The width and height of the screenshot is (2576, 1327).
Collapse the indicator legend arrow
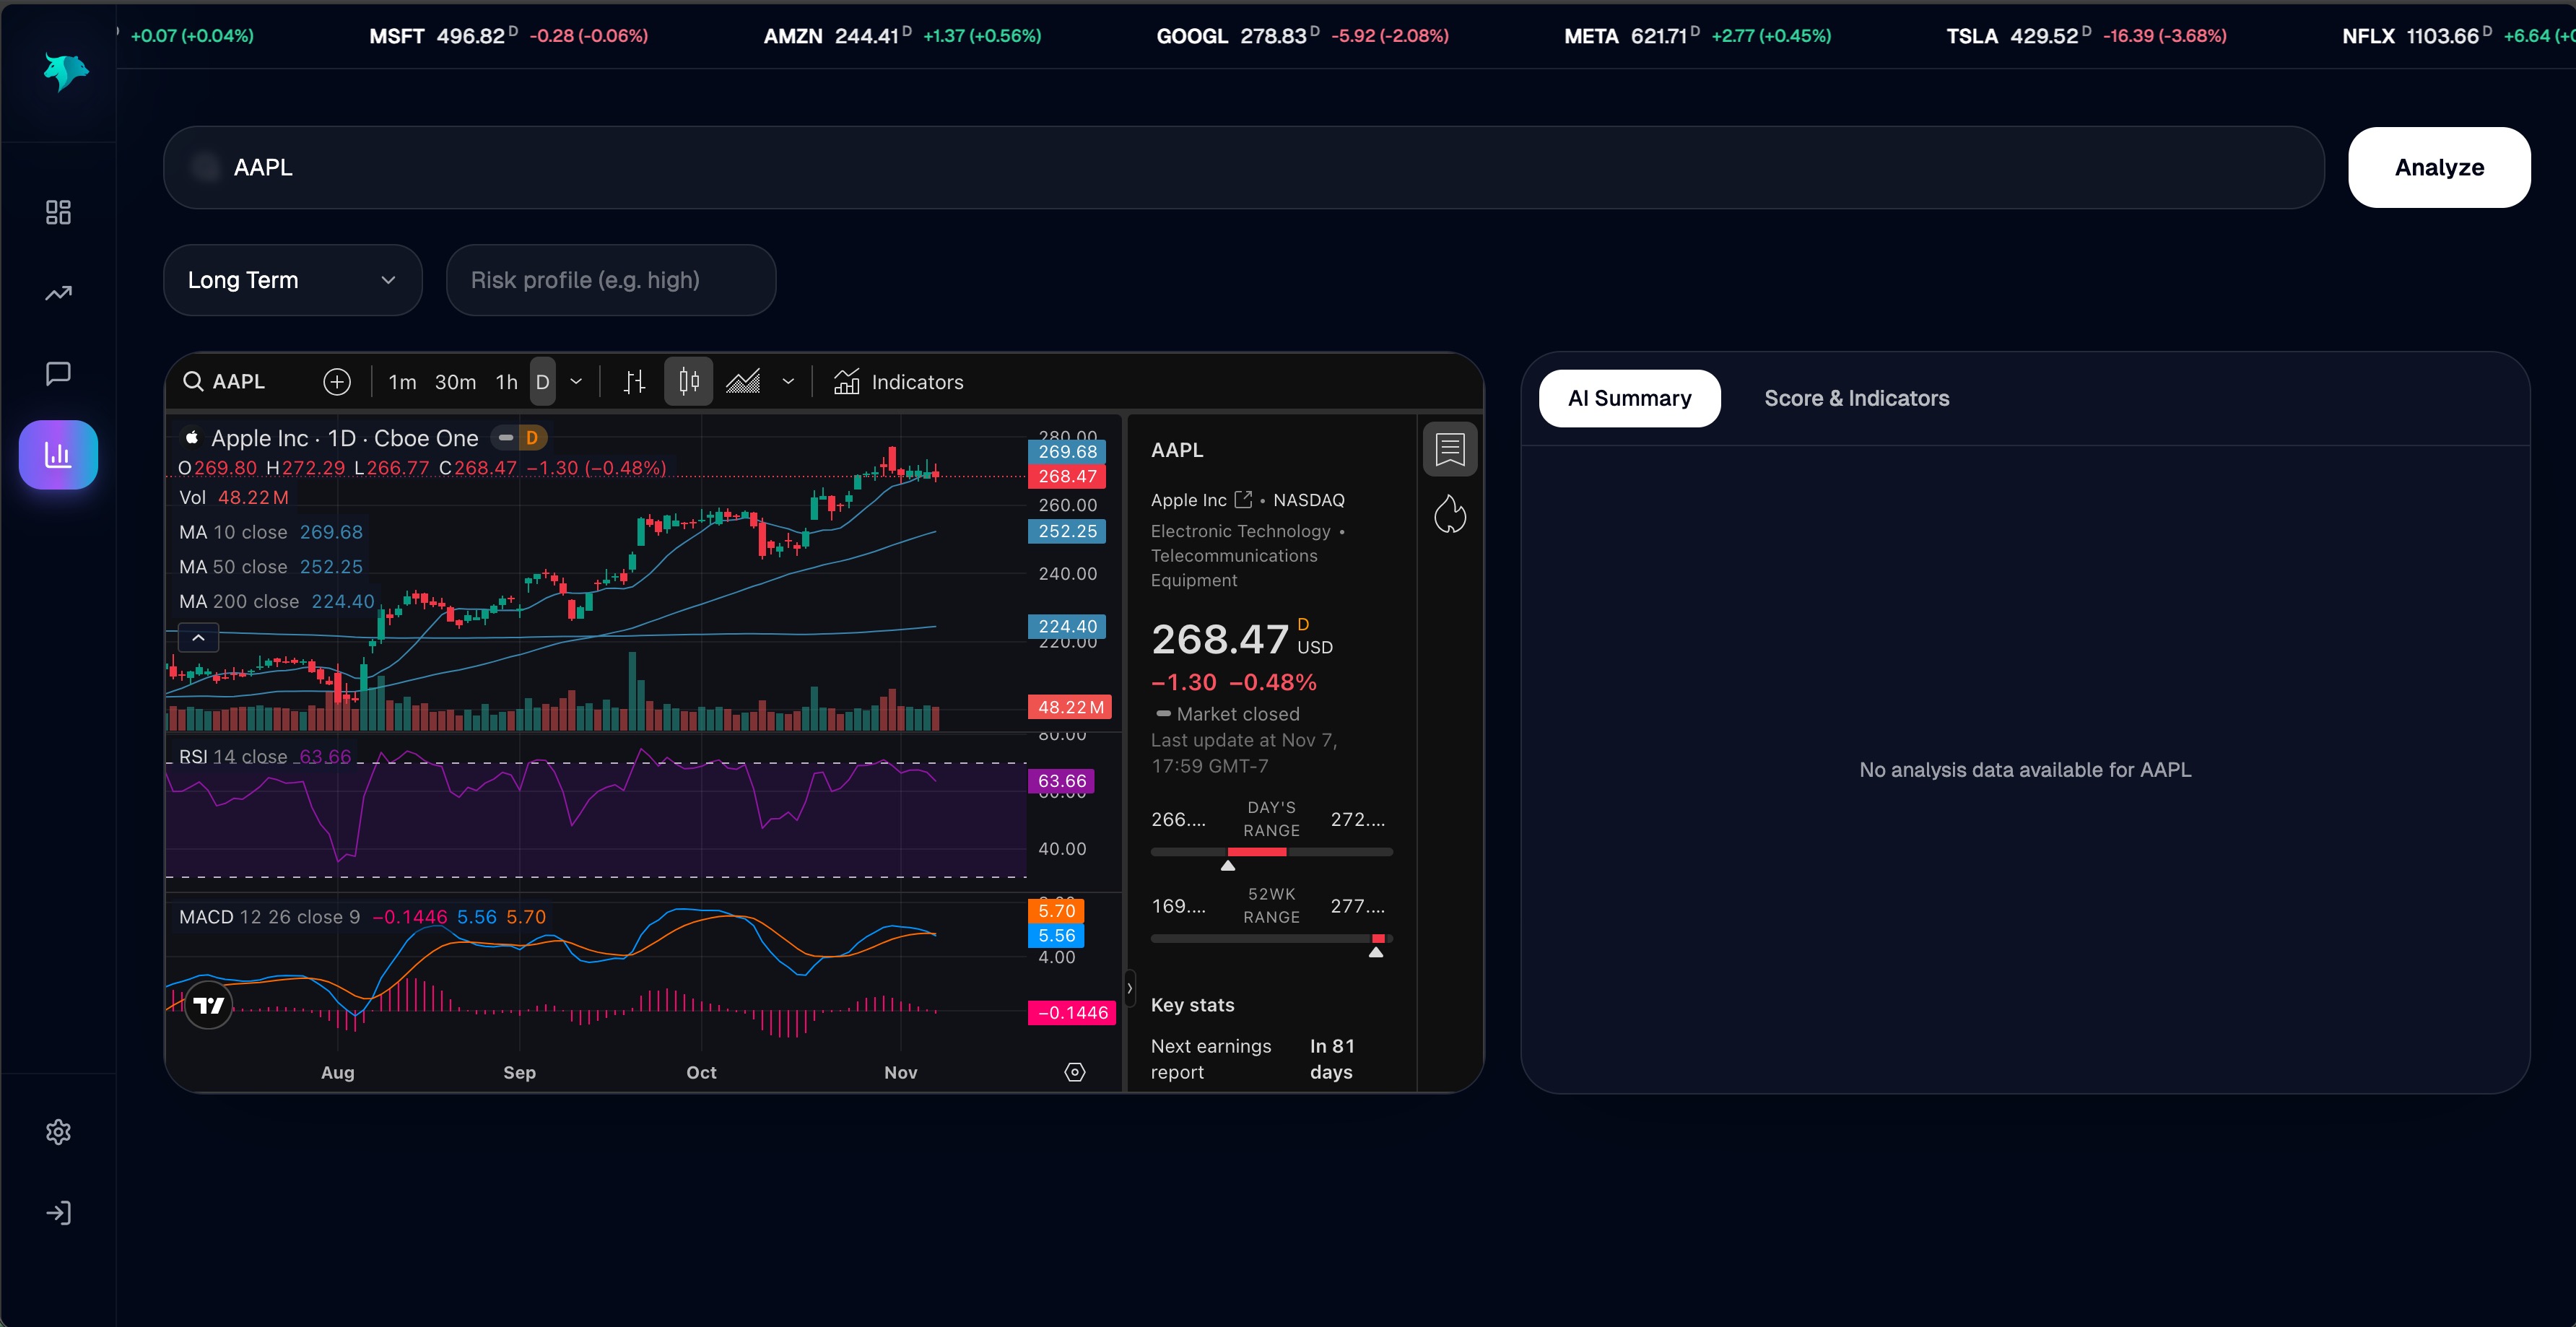[x=198, y=637]
